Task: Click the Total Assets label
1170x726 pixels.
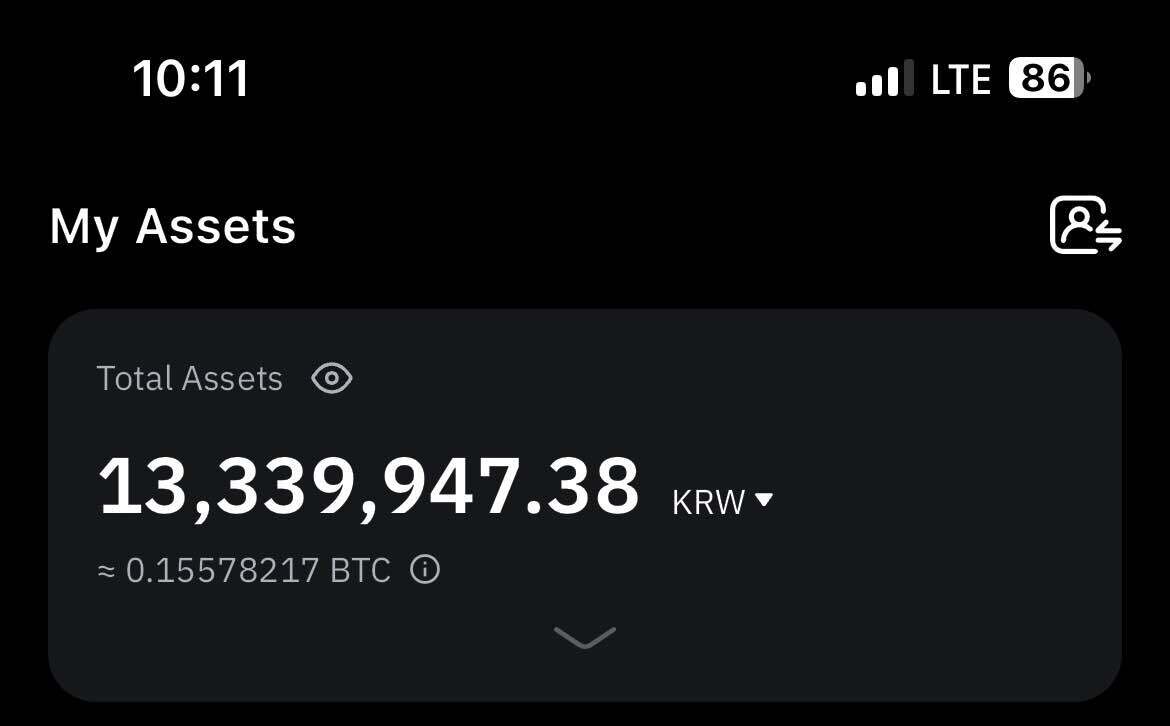Action: [189, 378]
